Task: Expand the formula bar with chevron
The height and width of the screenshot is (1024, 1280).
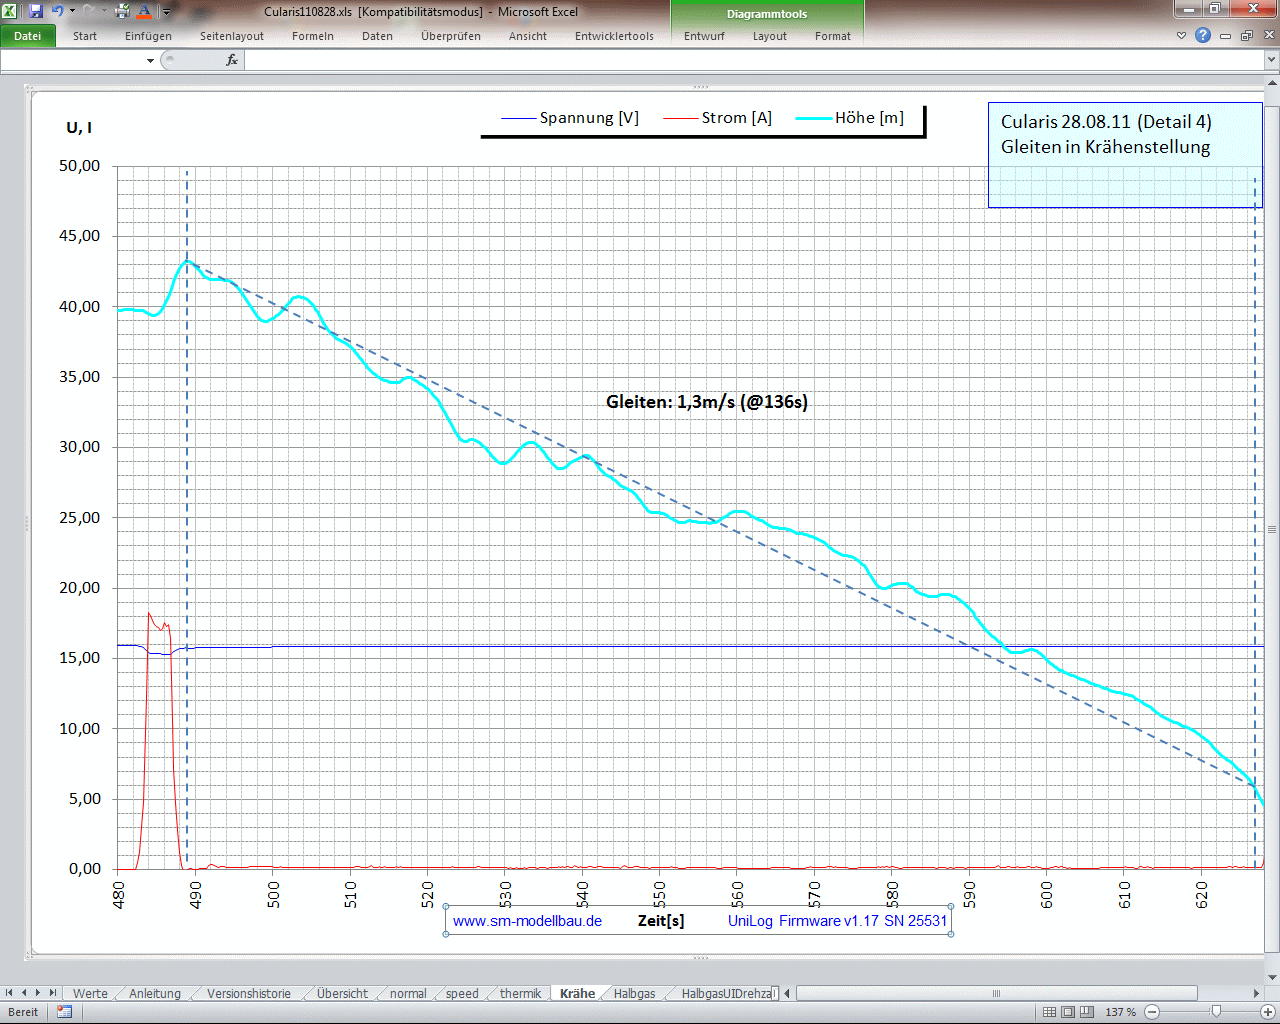Action: click(1271, 60)
